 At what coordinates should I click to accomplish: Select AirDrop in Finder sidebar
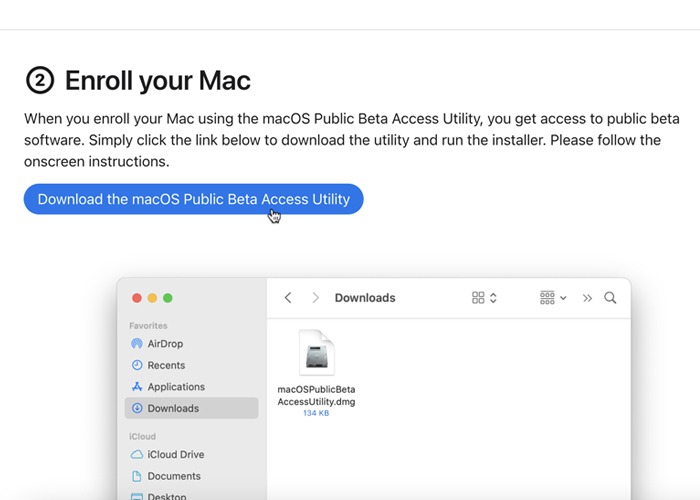tap(191, 344)
